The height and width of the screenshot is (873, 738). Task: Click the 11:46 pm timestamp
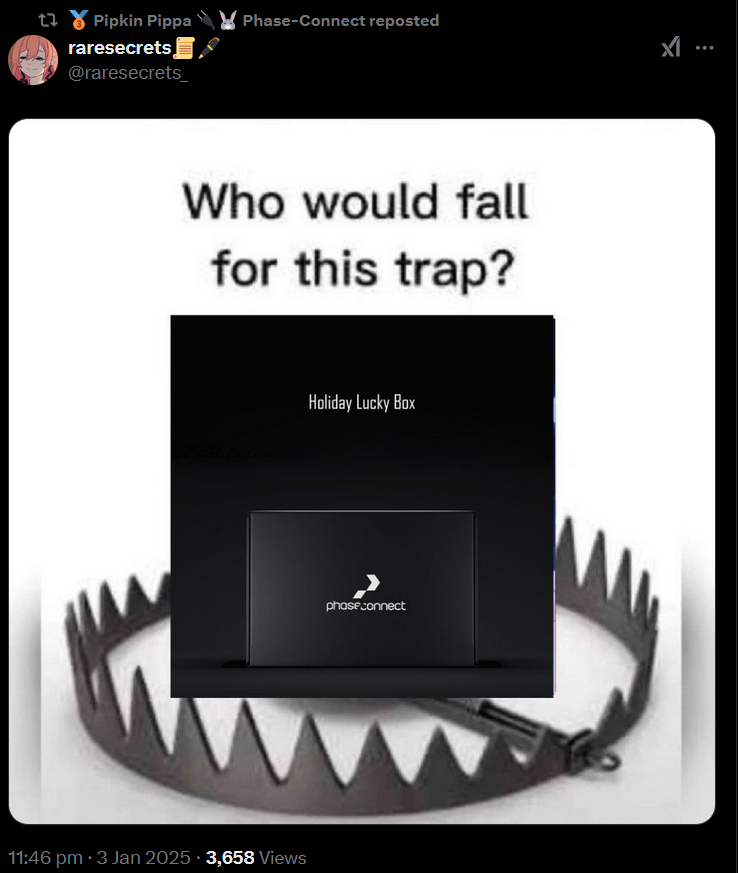[x=46, y=857]
